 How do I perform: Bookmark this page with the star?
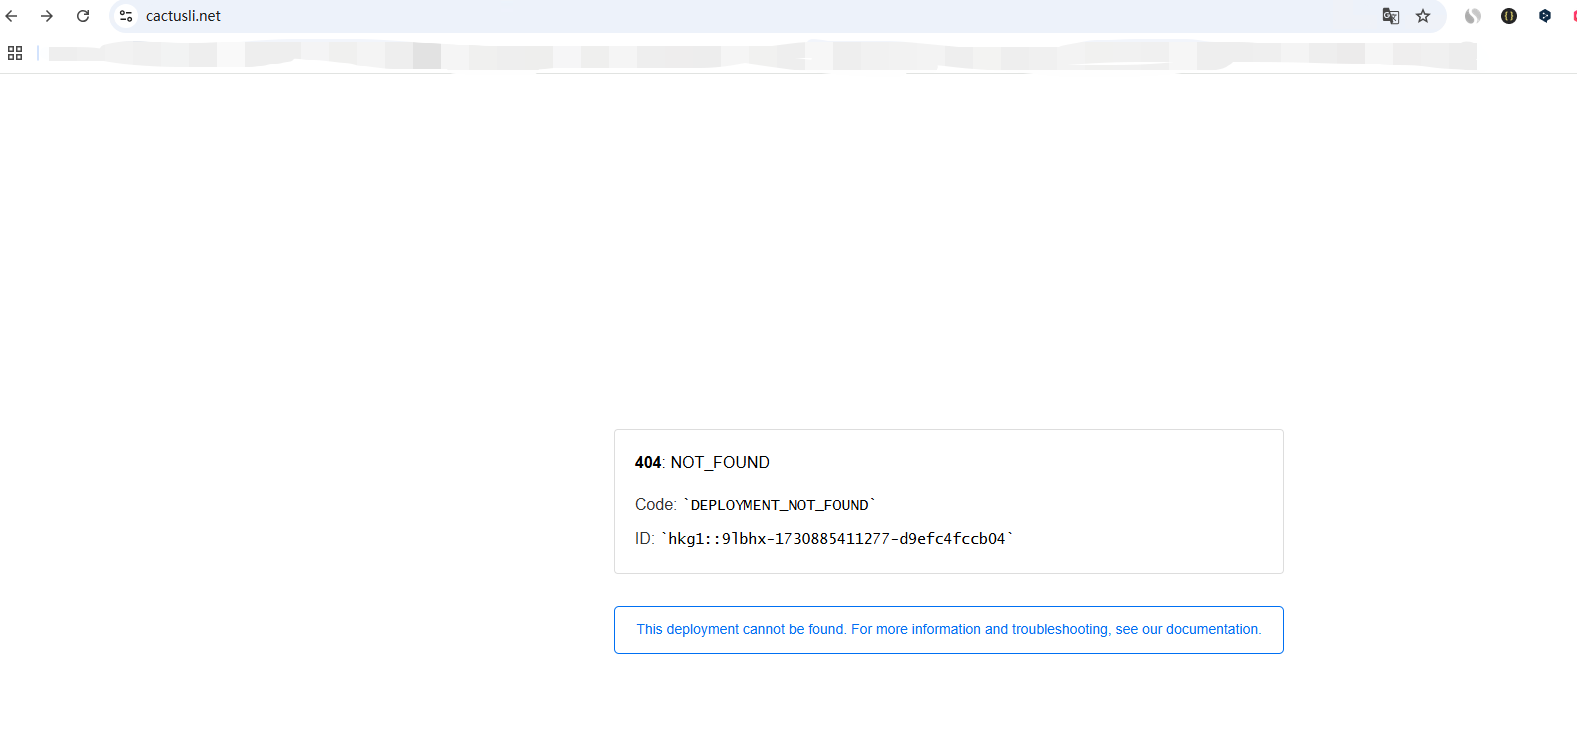pyautogui.click(x=1423, y=16)
